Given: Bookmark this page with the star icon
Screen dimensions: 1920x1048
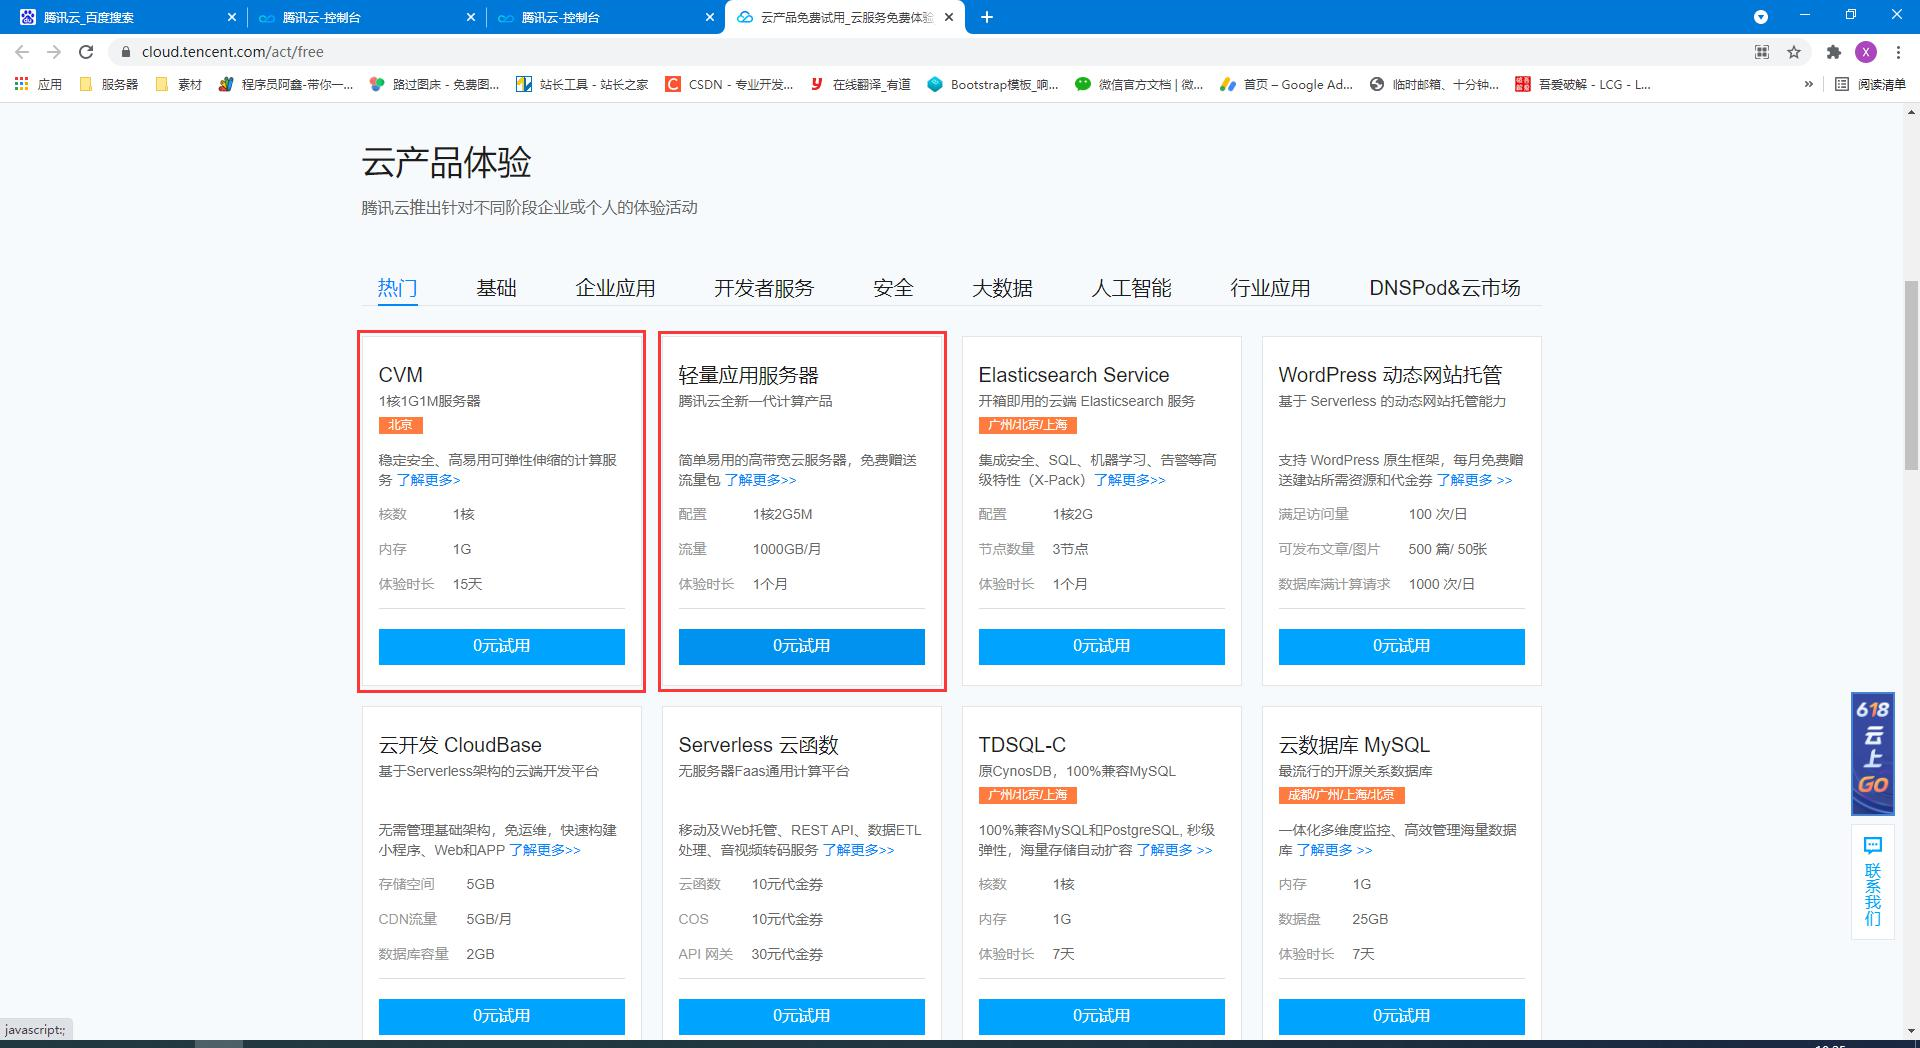Looking at the screenshot, I should click(x=1794, y=52).
